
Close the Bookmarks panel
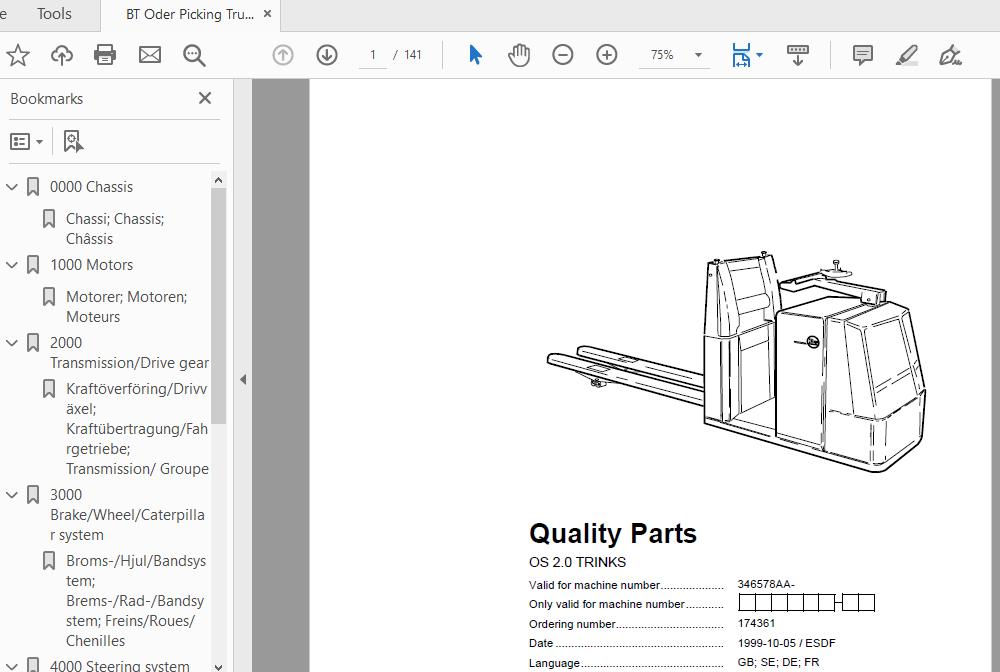(205, 98)
